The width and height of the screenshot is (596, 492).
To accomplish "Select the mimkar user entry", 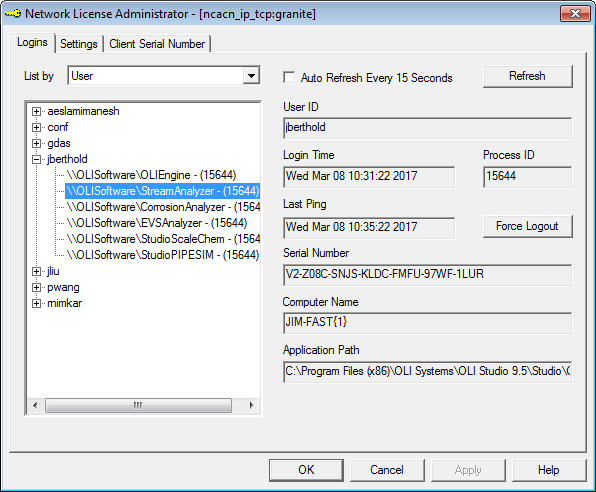I will point(65,303).
